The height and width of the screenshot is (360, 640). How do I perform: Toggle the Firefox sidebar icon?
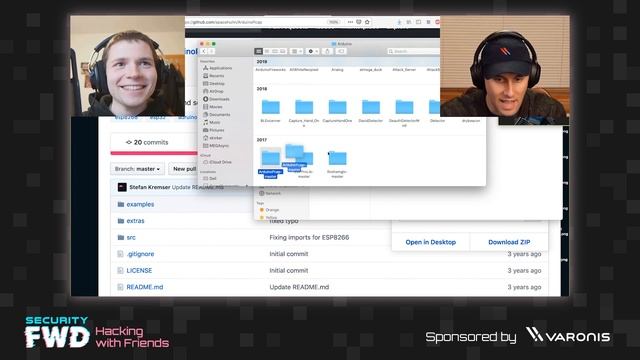point(418,22)
